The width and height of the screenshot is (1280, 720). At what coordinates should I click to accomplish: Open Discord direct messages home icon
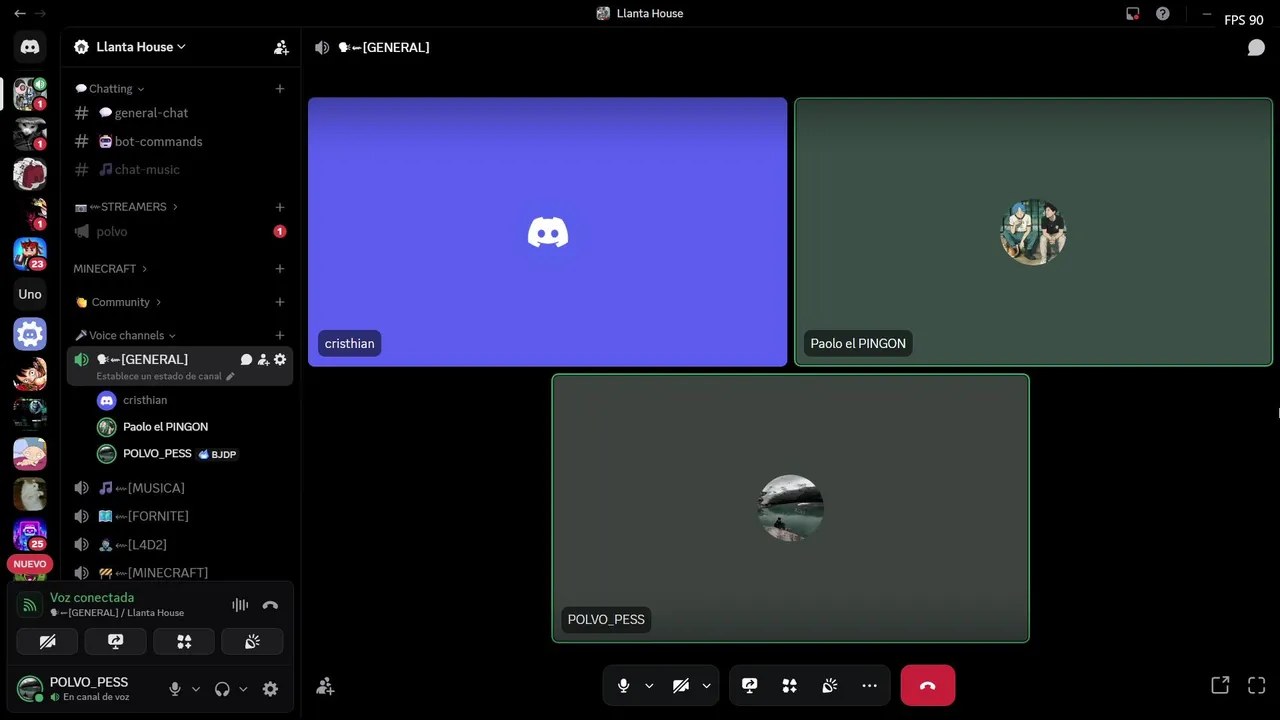[30, 46]
